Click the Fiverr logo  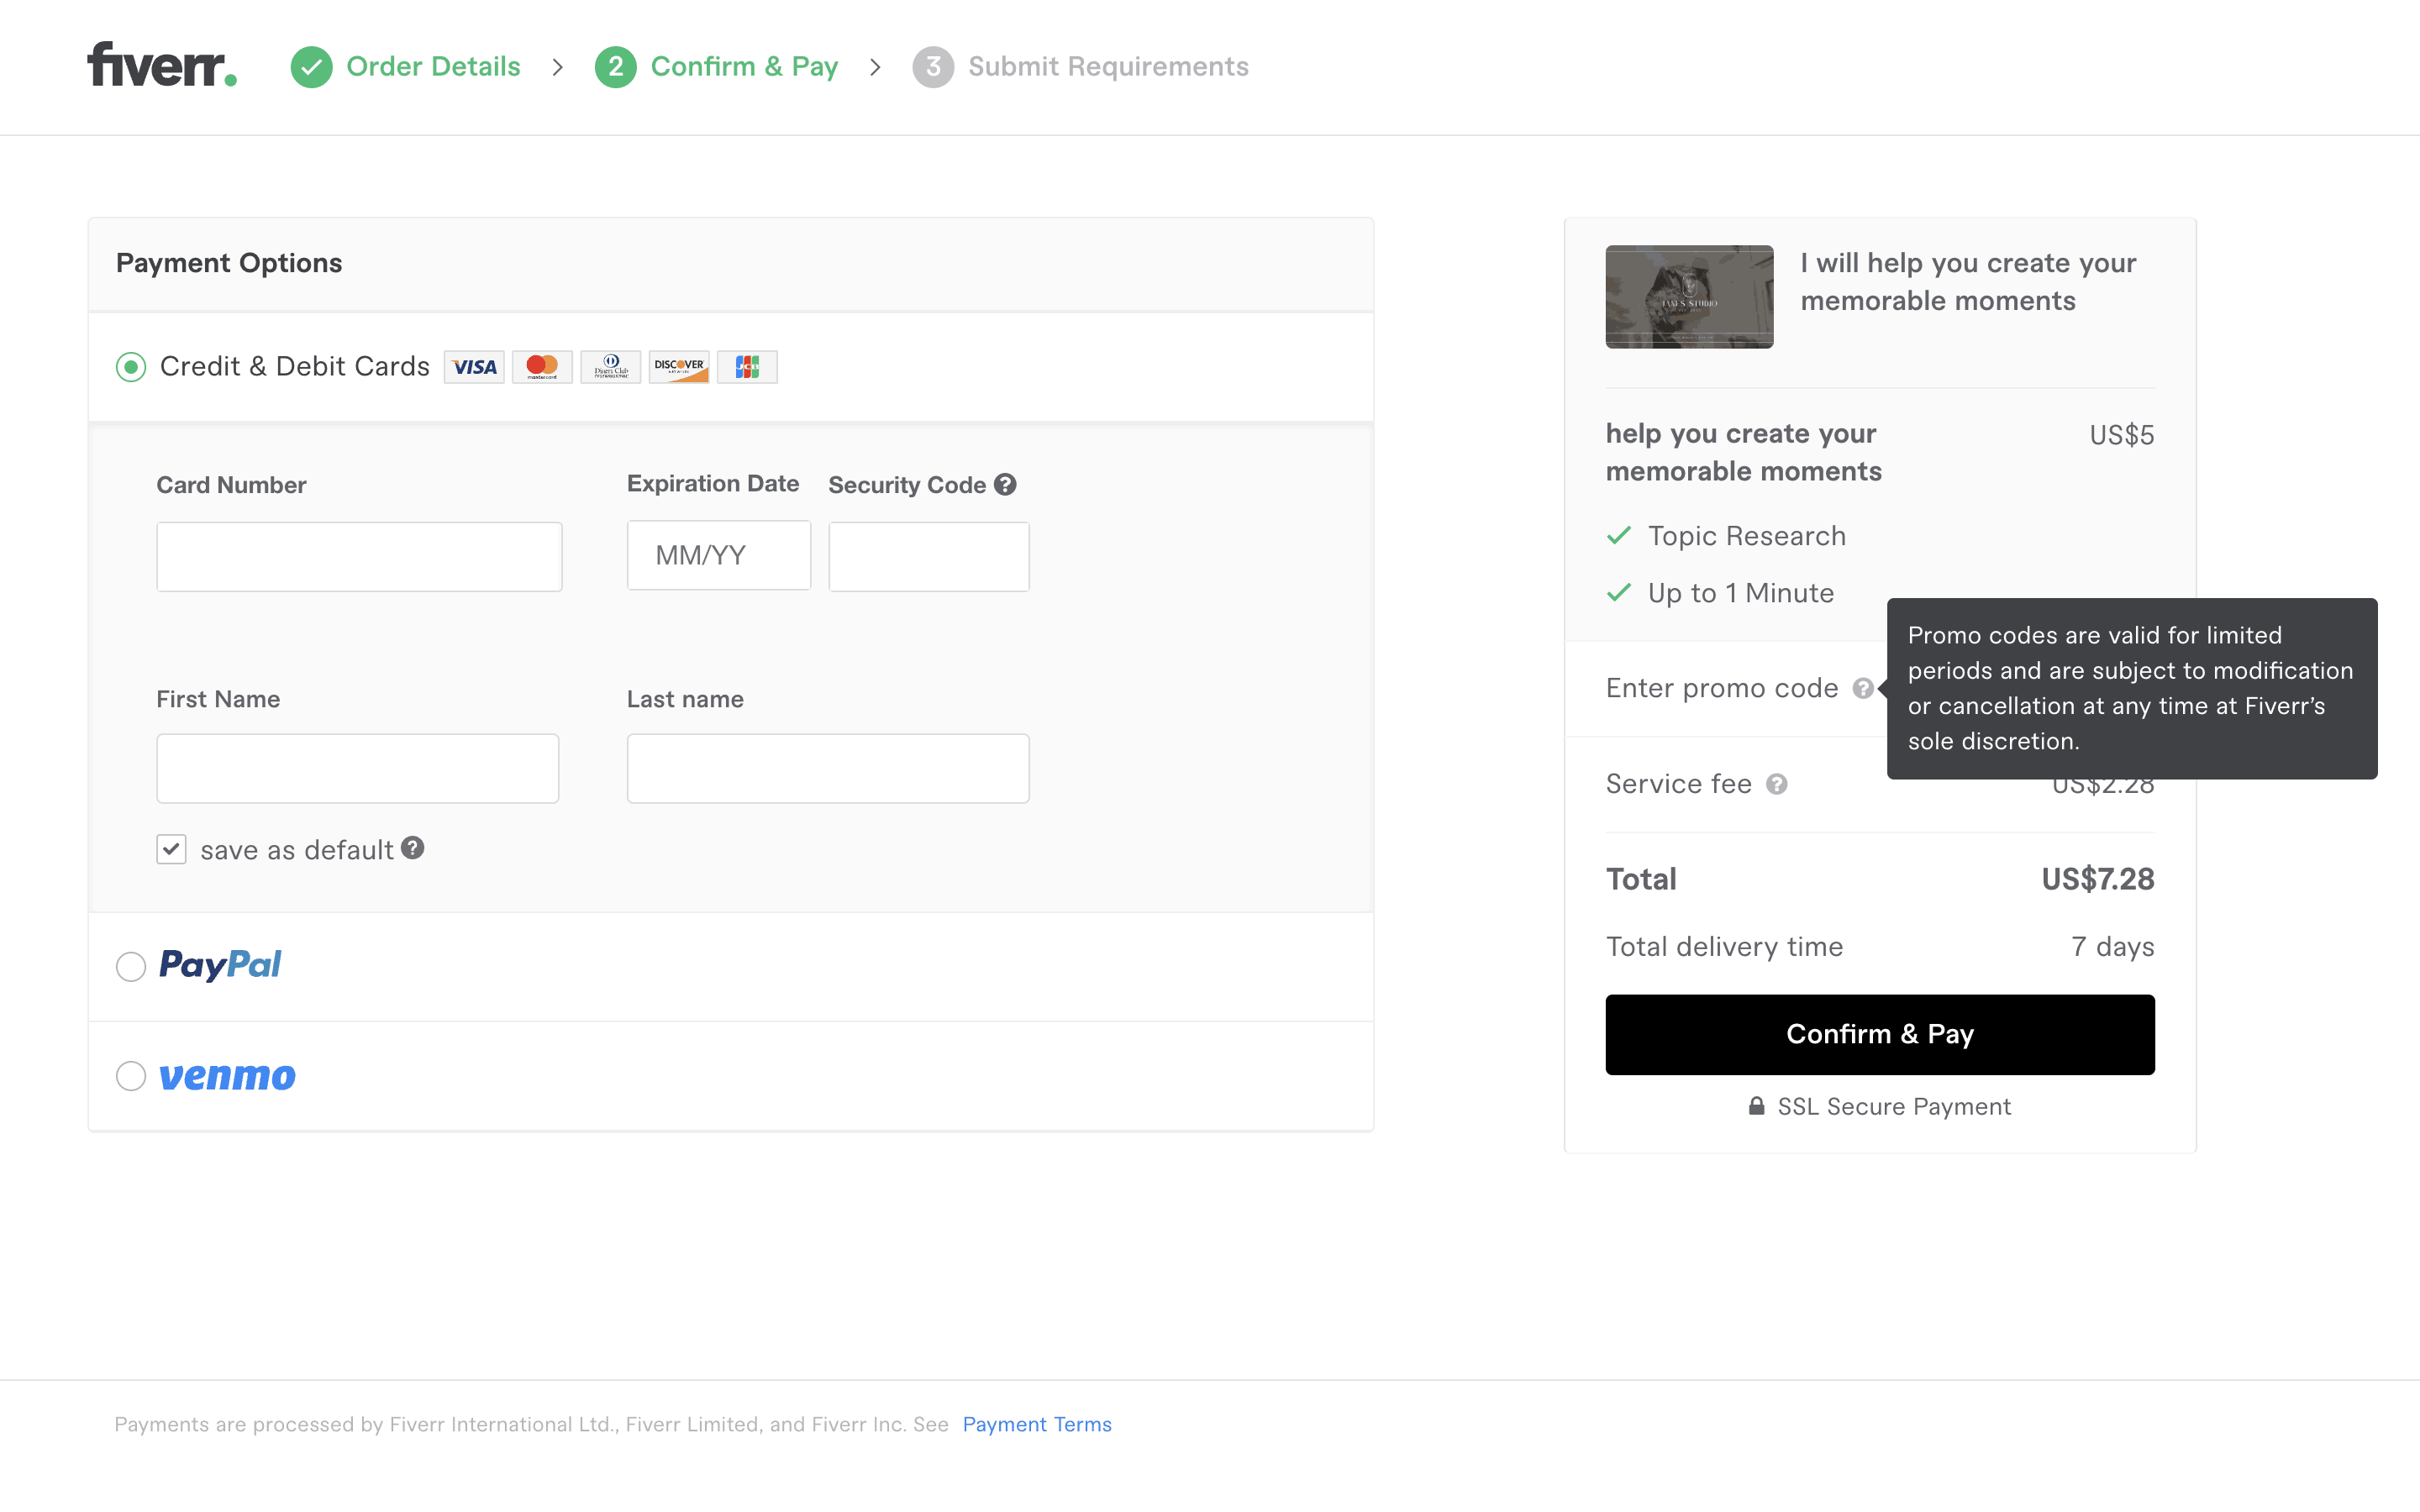(162, 65)
